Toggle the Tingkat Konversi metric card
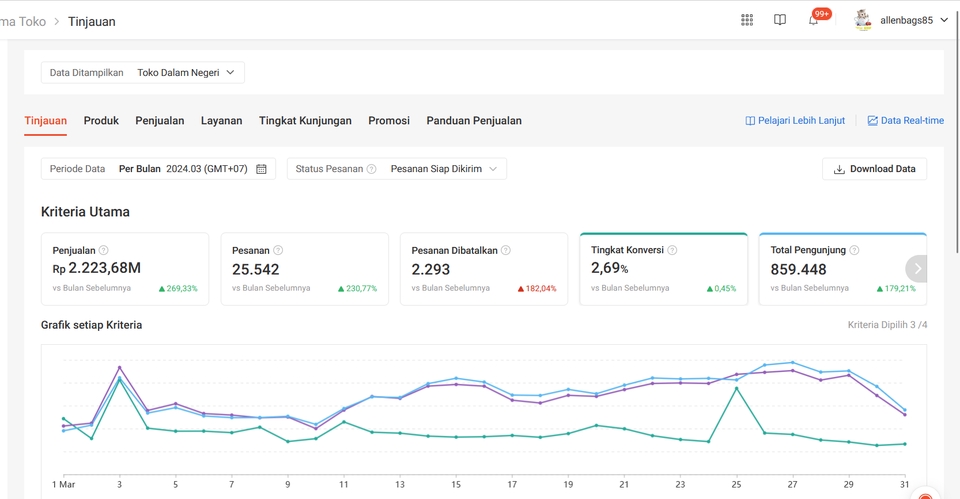 663,269
